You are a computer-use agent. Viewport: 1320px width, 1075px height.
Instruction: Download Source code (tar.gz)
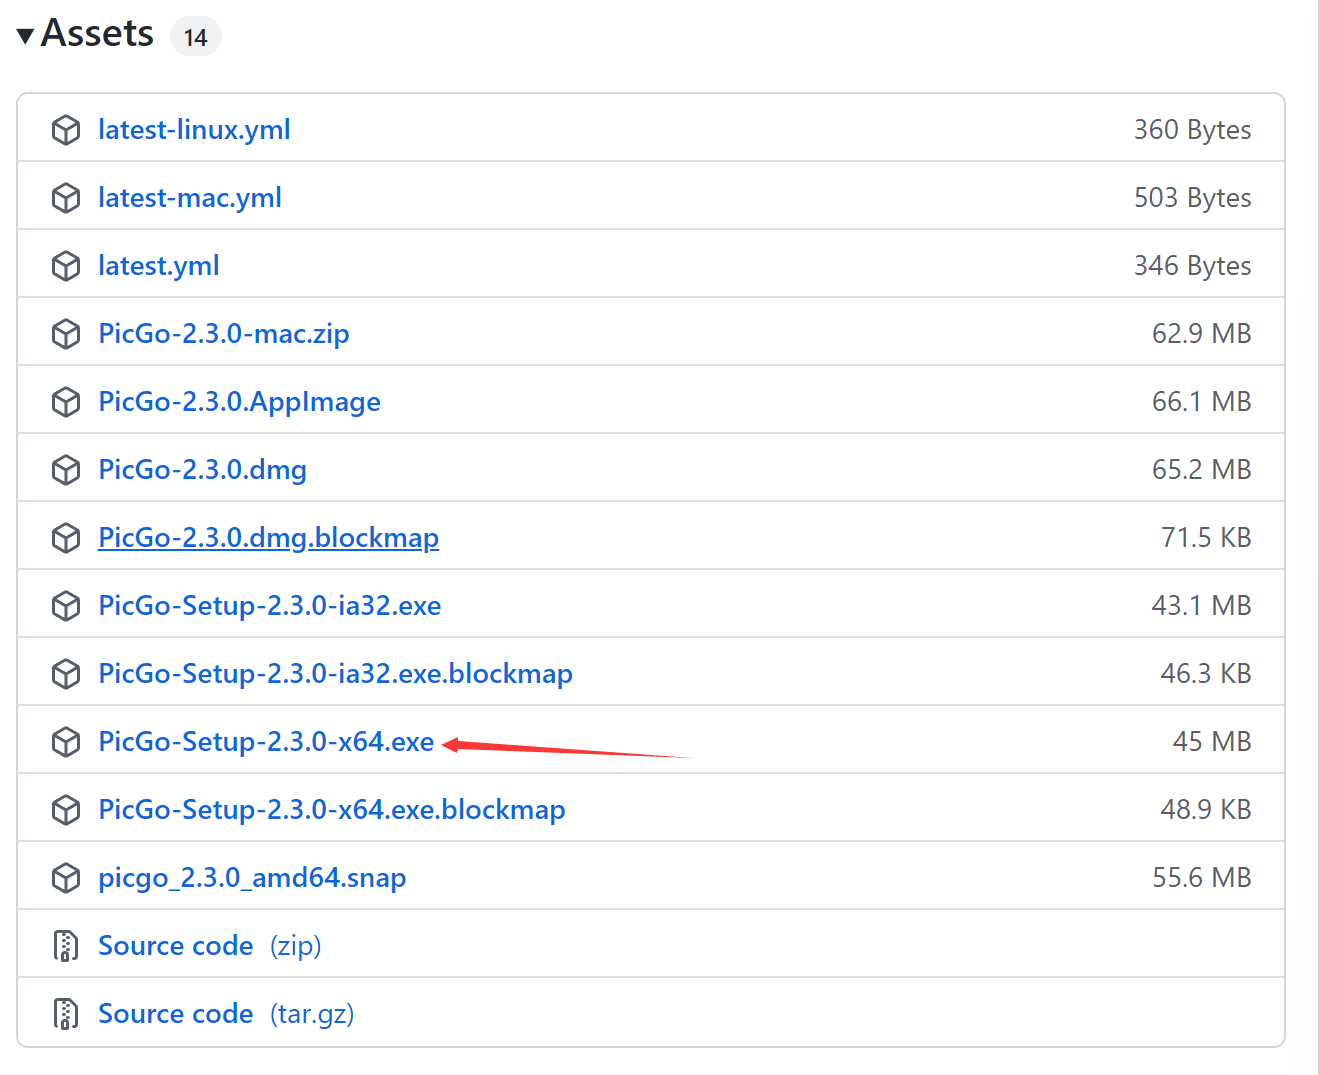pyautogui.click(x=227, y=1014)
